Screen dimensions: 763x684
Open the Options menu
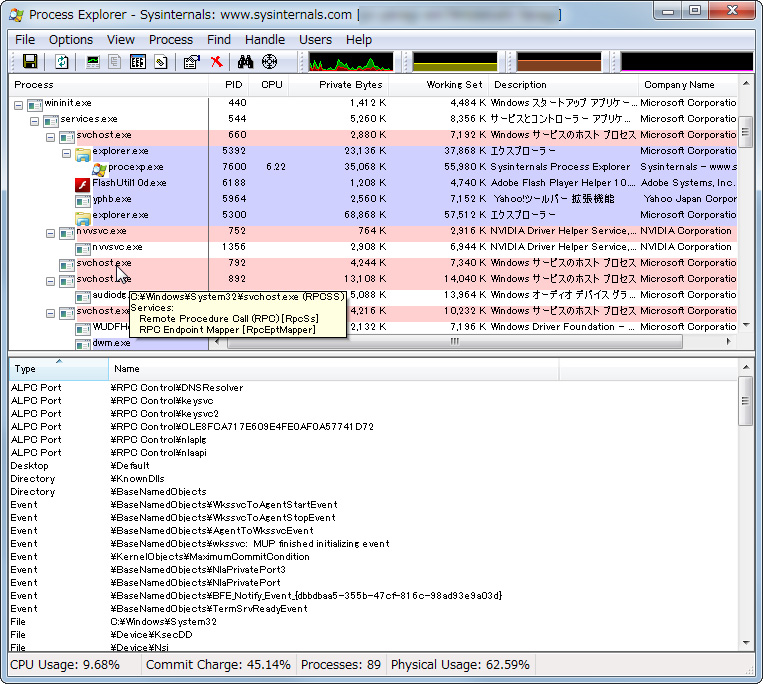(x=71, y=39)
